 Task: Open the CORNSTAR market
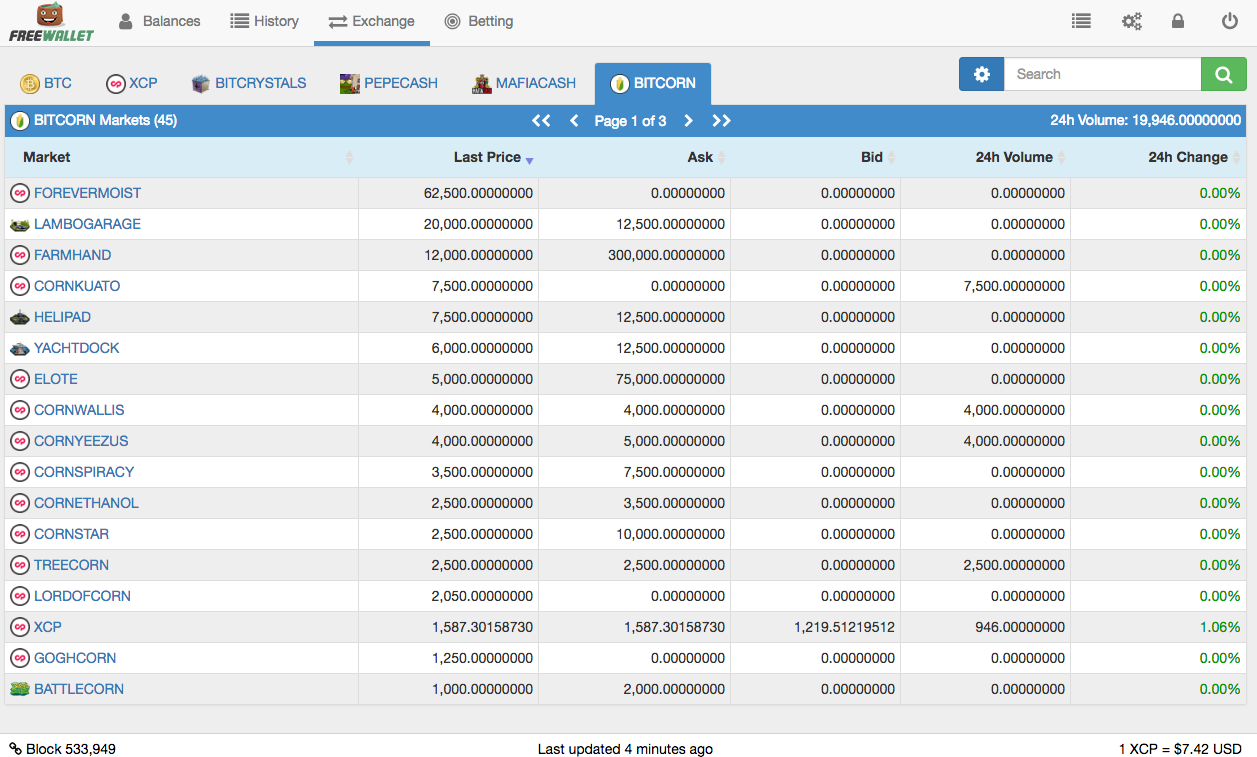coord(71,534)
